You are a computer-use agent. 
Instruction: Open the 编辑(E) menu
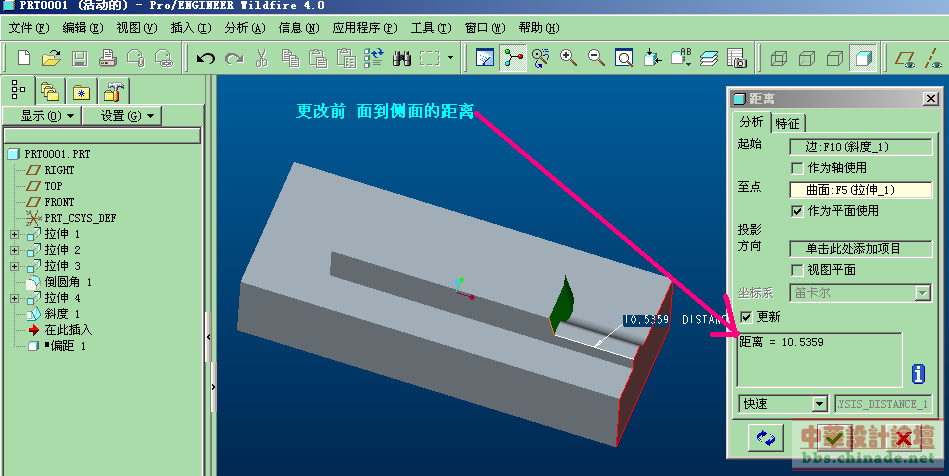click(83, 28)
